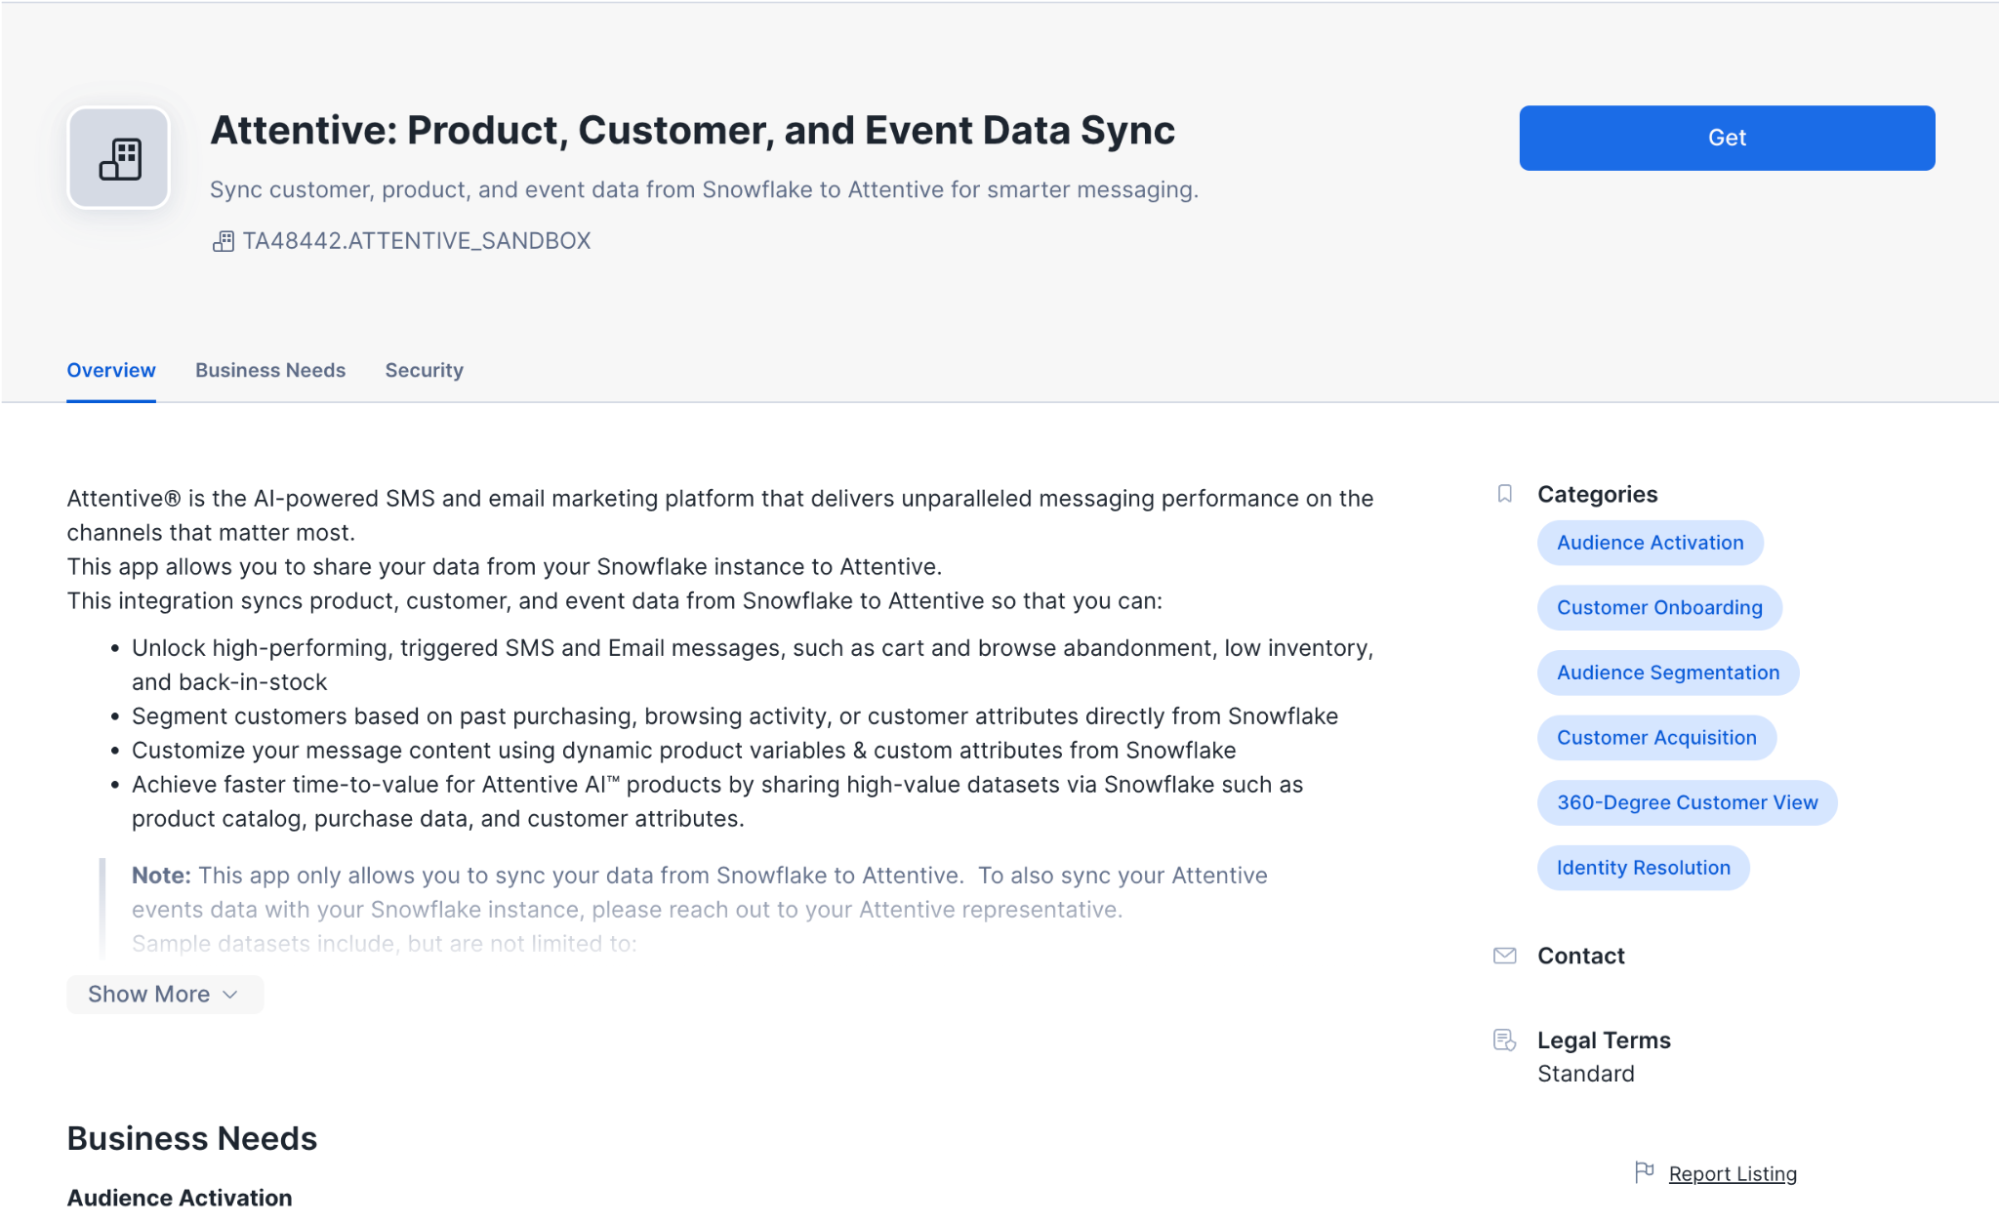Click the flag icon next to Report Listing
1999x1218 pixels.
pos(1644,1172)
